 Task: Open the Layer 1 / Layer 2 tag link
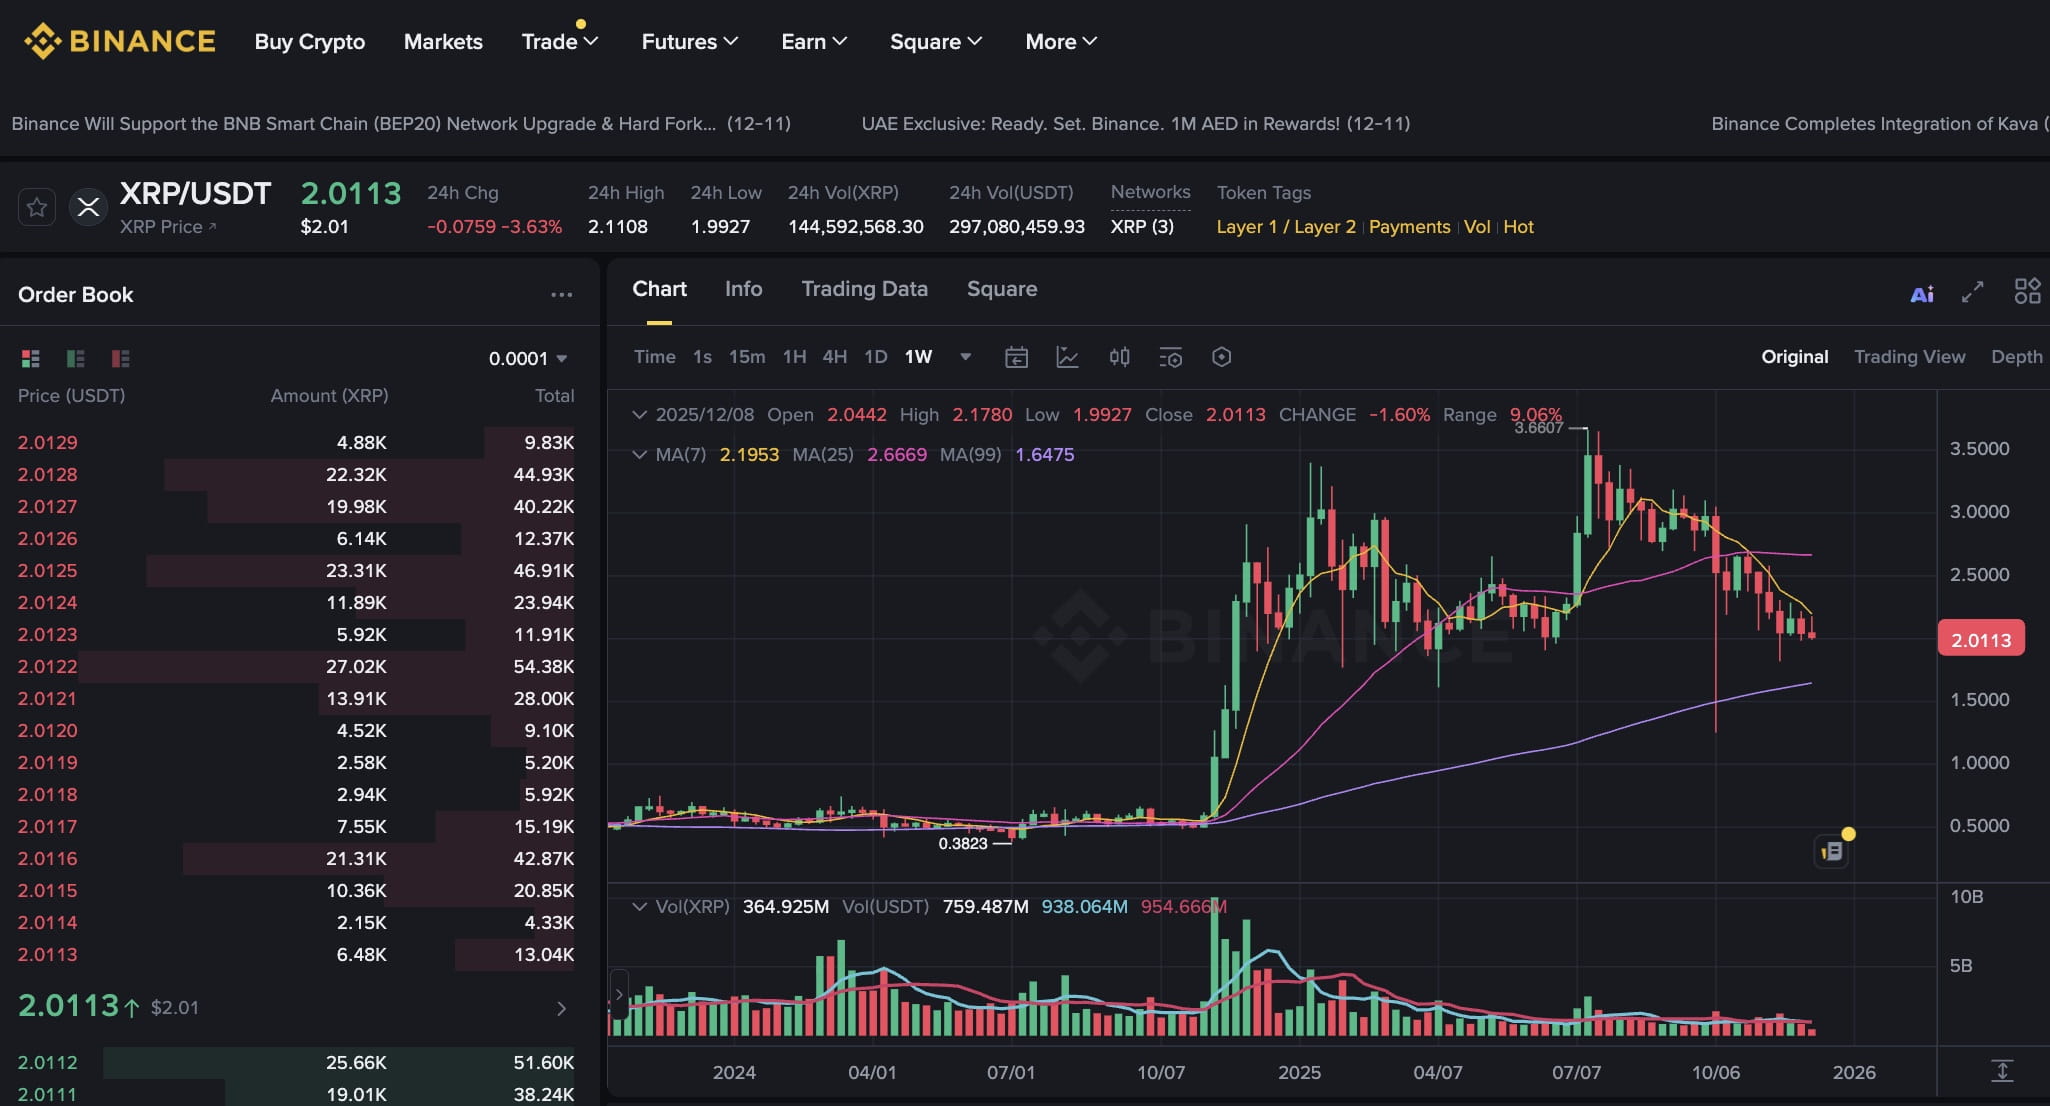tap(1286, 226)
